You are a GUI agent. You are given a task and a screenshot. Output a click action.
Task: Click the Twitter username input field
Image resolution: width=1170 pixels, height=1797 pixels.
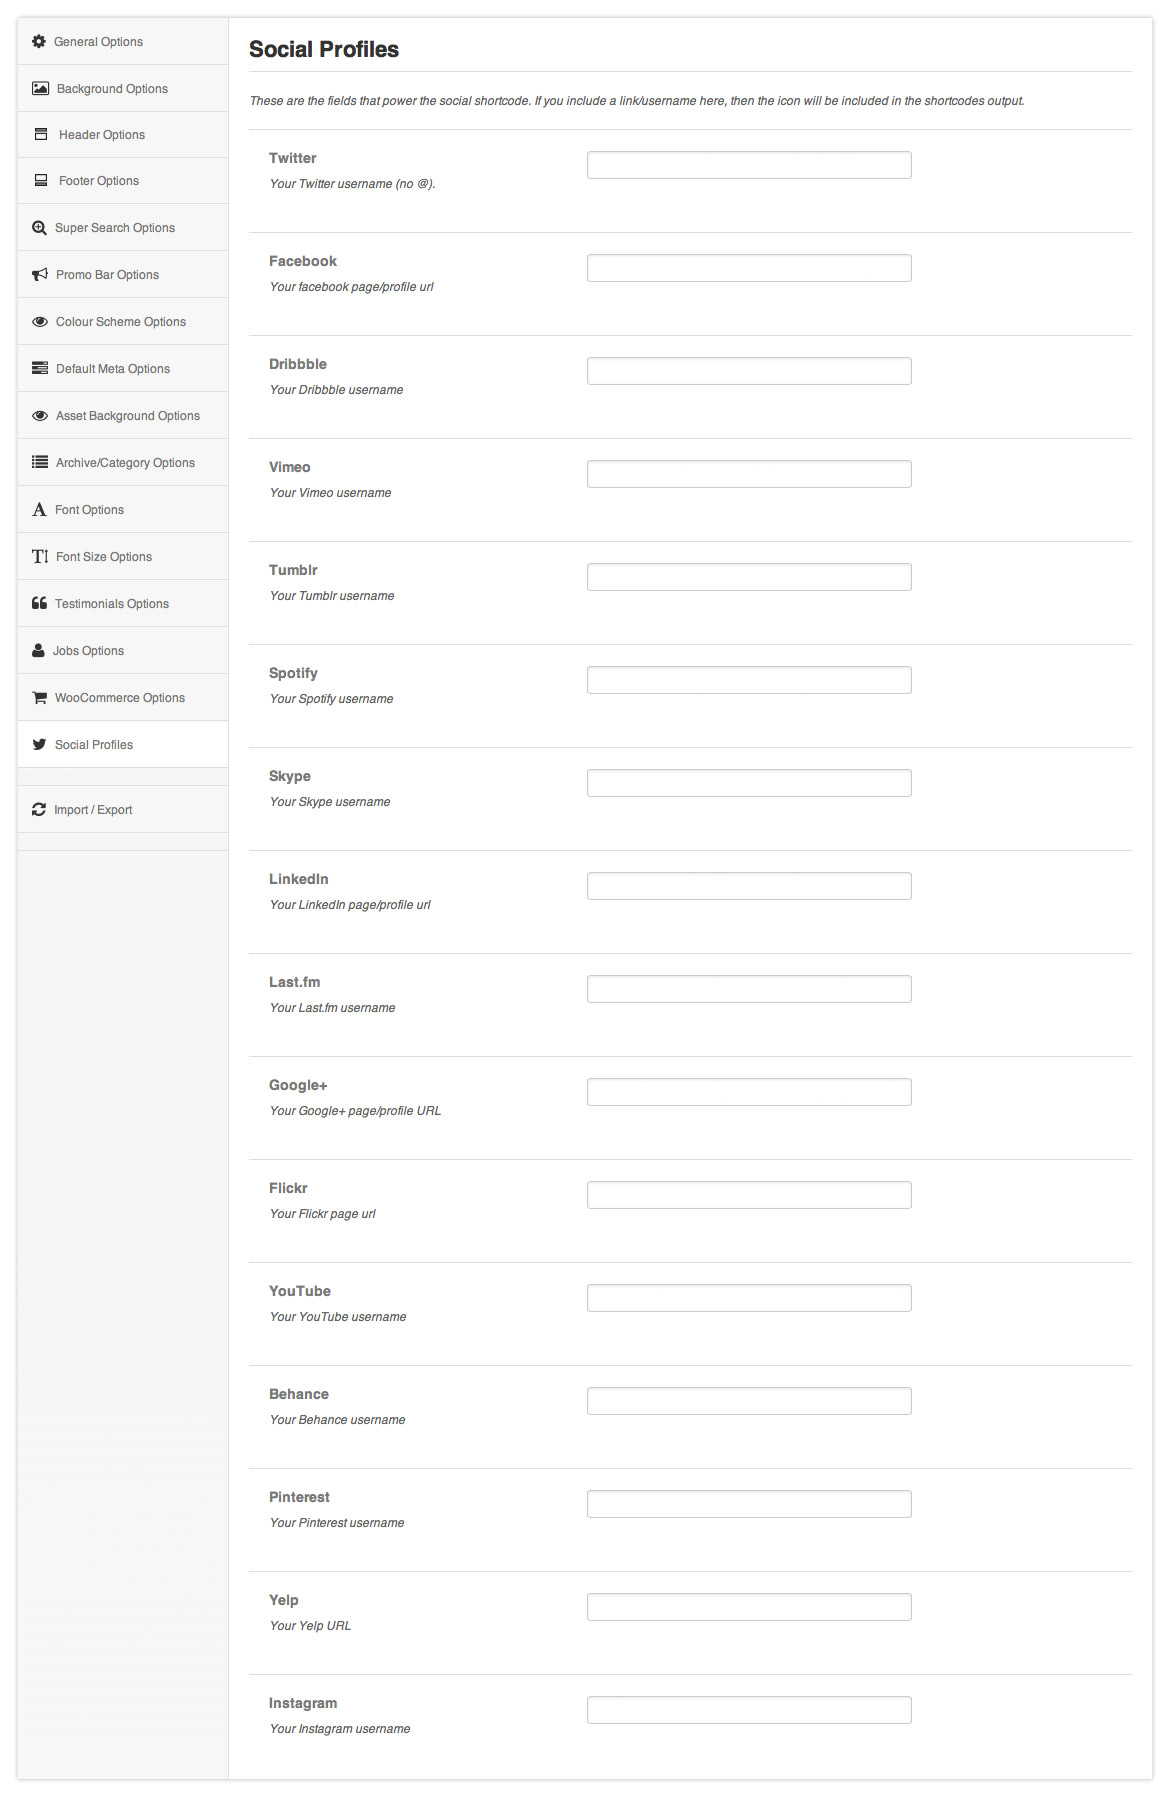[x=748, y=165]
